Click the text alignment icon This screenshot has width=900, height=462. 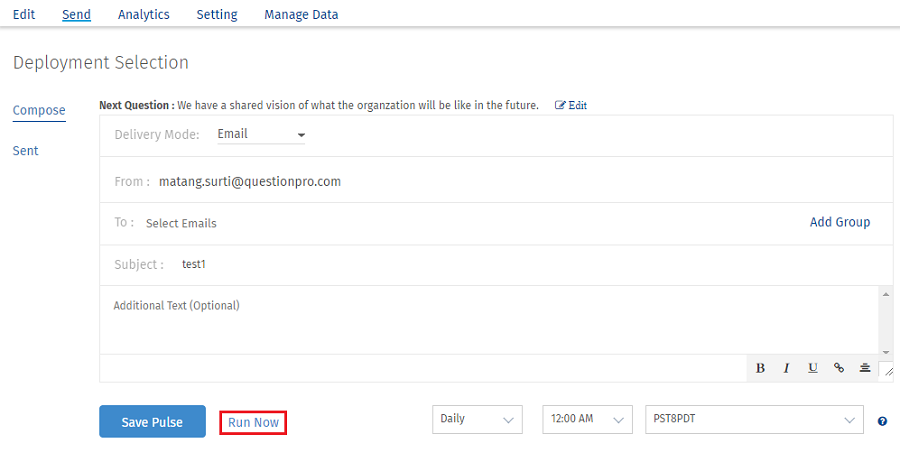(865, 368)
